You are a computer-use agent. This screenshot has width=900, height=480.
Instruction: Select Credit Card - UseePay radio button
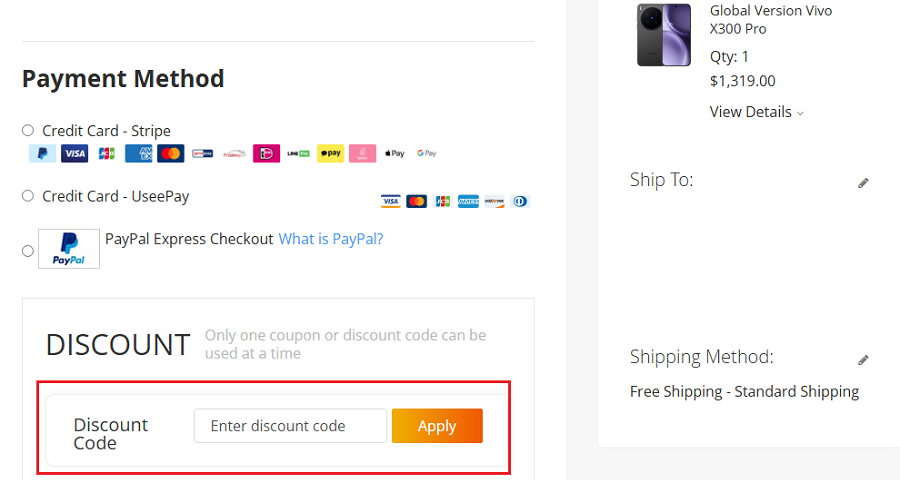point(28,196)
